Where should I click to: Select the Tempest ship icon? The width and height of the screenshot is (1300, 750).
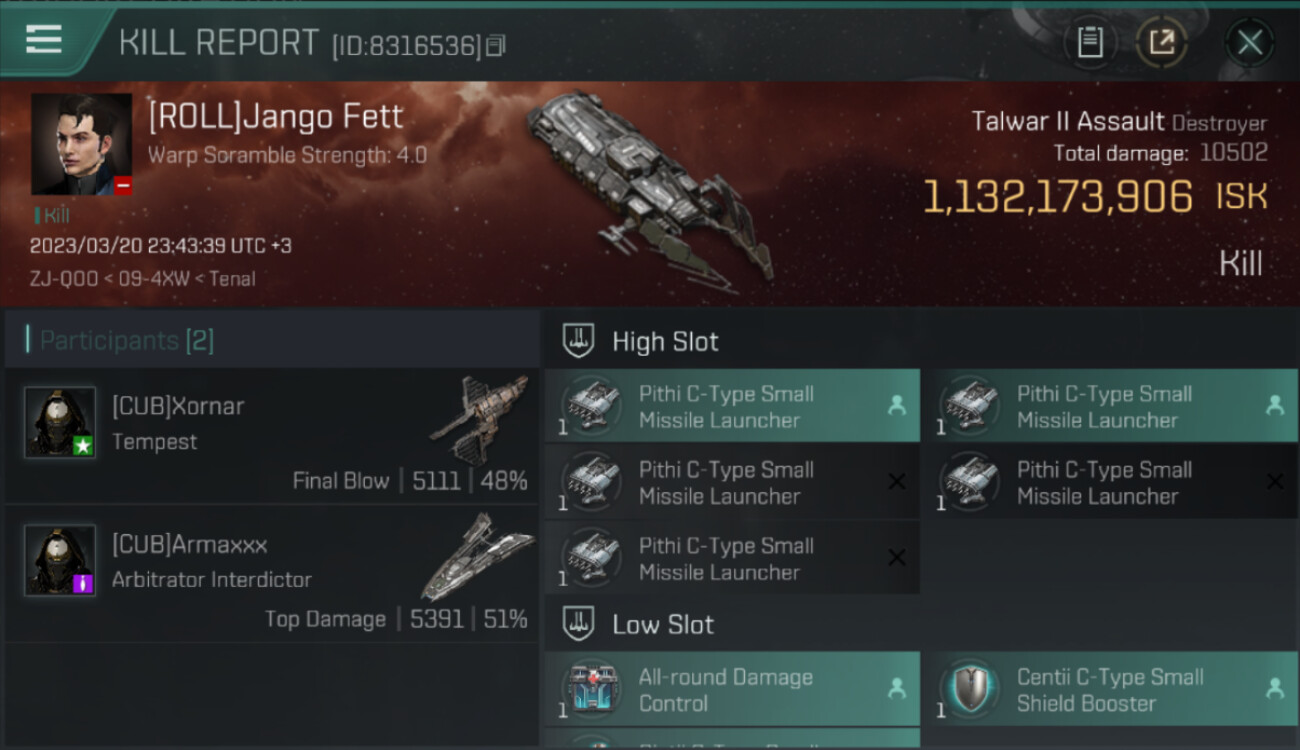(x=478, y=420)
